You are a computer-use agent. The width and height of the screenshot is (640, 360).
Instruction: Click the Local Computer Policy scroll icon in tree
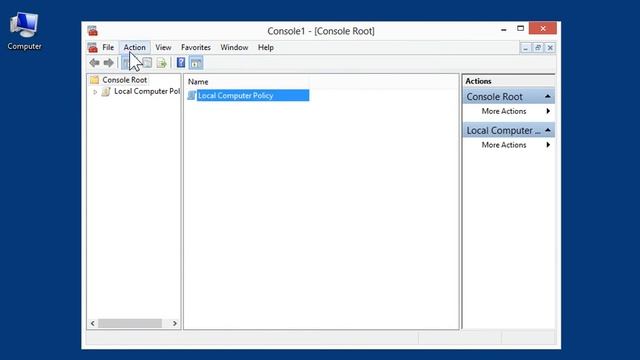(106, 91)
